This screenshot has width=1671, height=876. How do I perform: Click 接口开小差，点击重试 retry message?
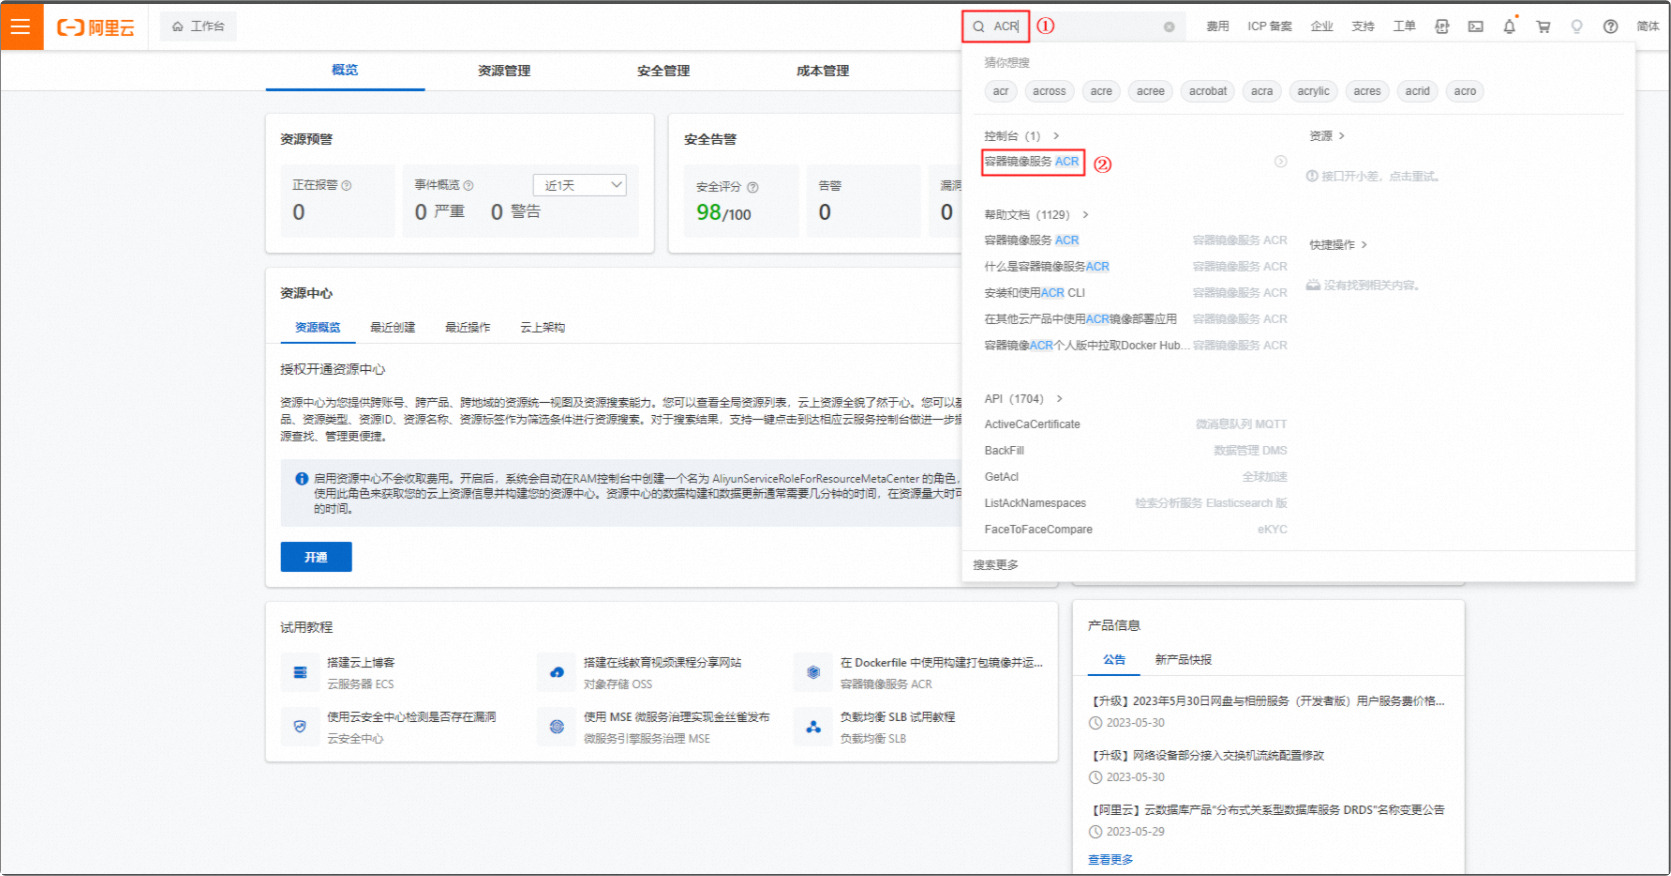(1373, 177)
